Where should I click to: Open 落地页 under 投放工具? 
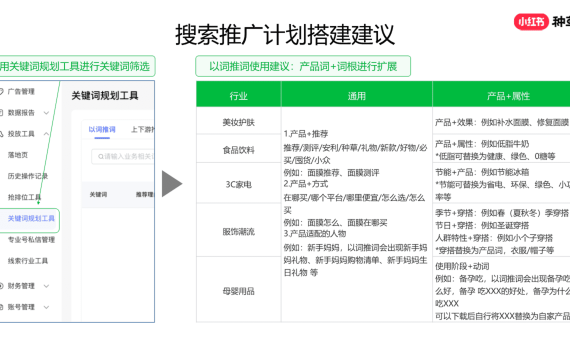pos(18,155)
